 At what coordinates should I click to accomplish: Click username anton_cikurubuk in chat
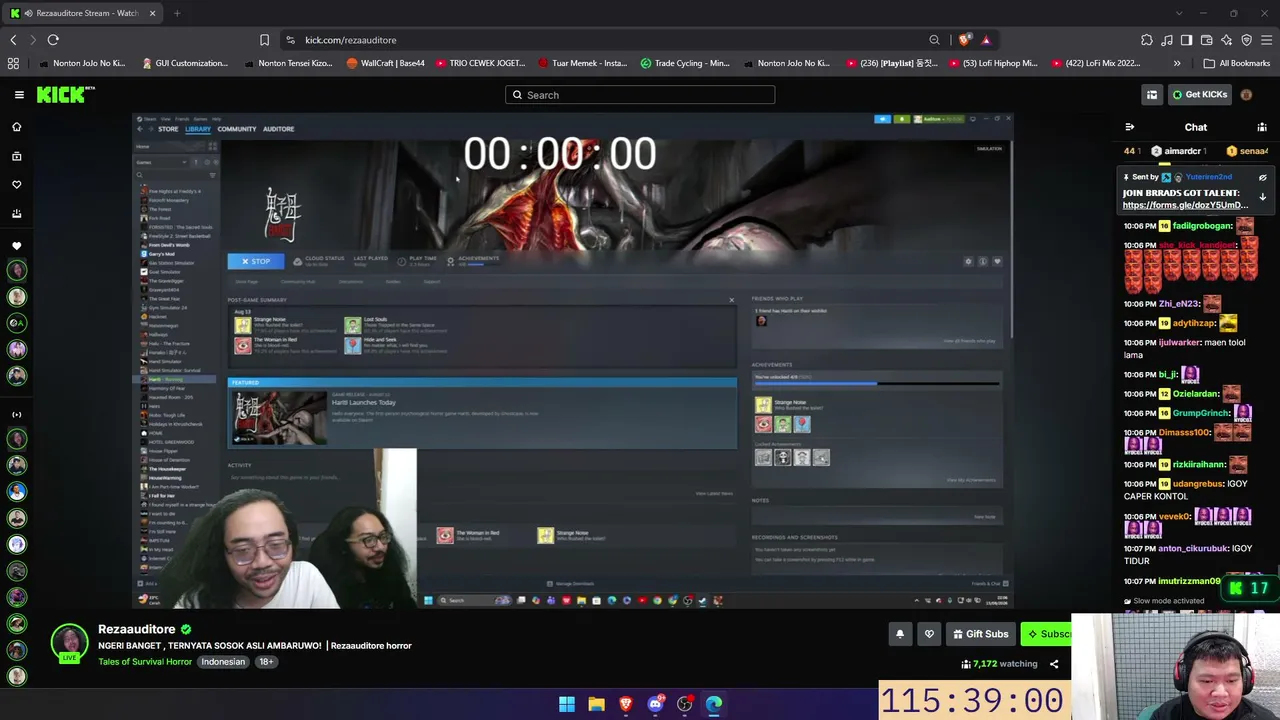[1192, 548]
